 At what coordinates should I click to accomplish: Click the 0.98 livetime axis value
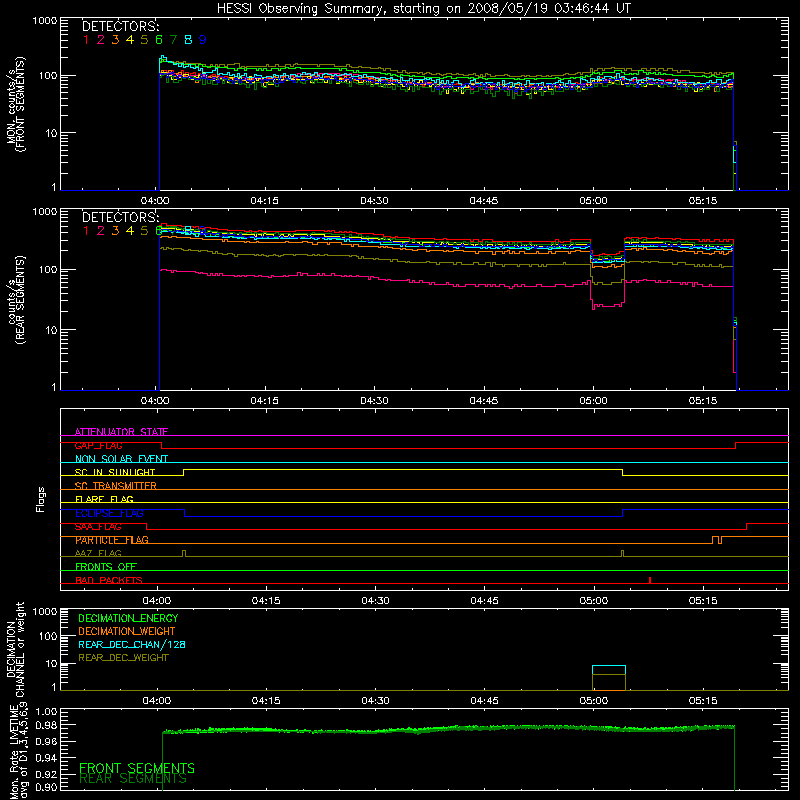point(47,725)
